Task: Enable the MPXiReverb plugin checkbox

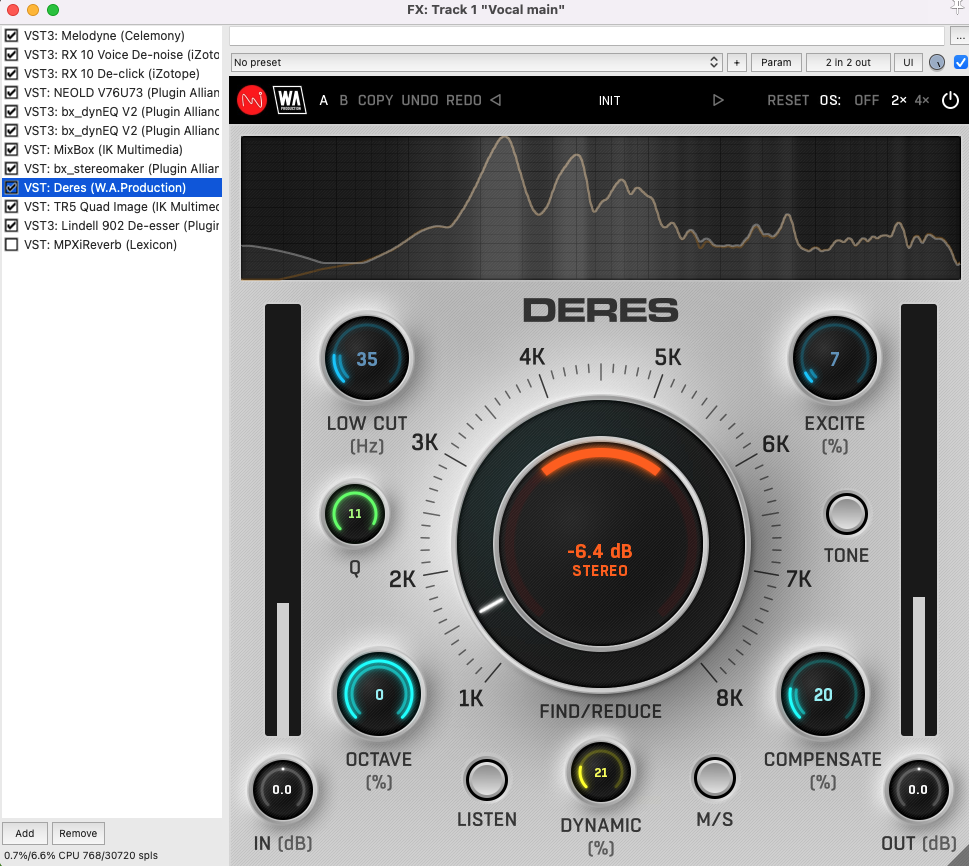Action: click(x=11, y=245)
